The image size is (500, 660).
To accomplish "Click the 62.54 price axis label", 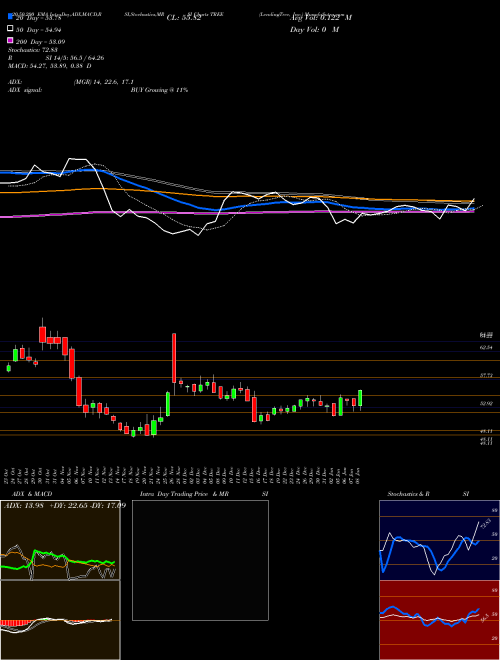I will (486, 347).
